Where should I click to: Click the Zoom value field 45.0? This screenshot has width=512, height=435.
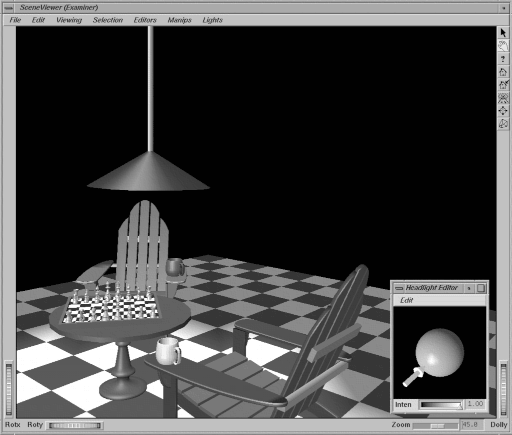471,425
